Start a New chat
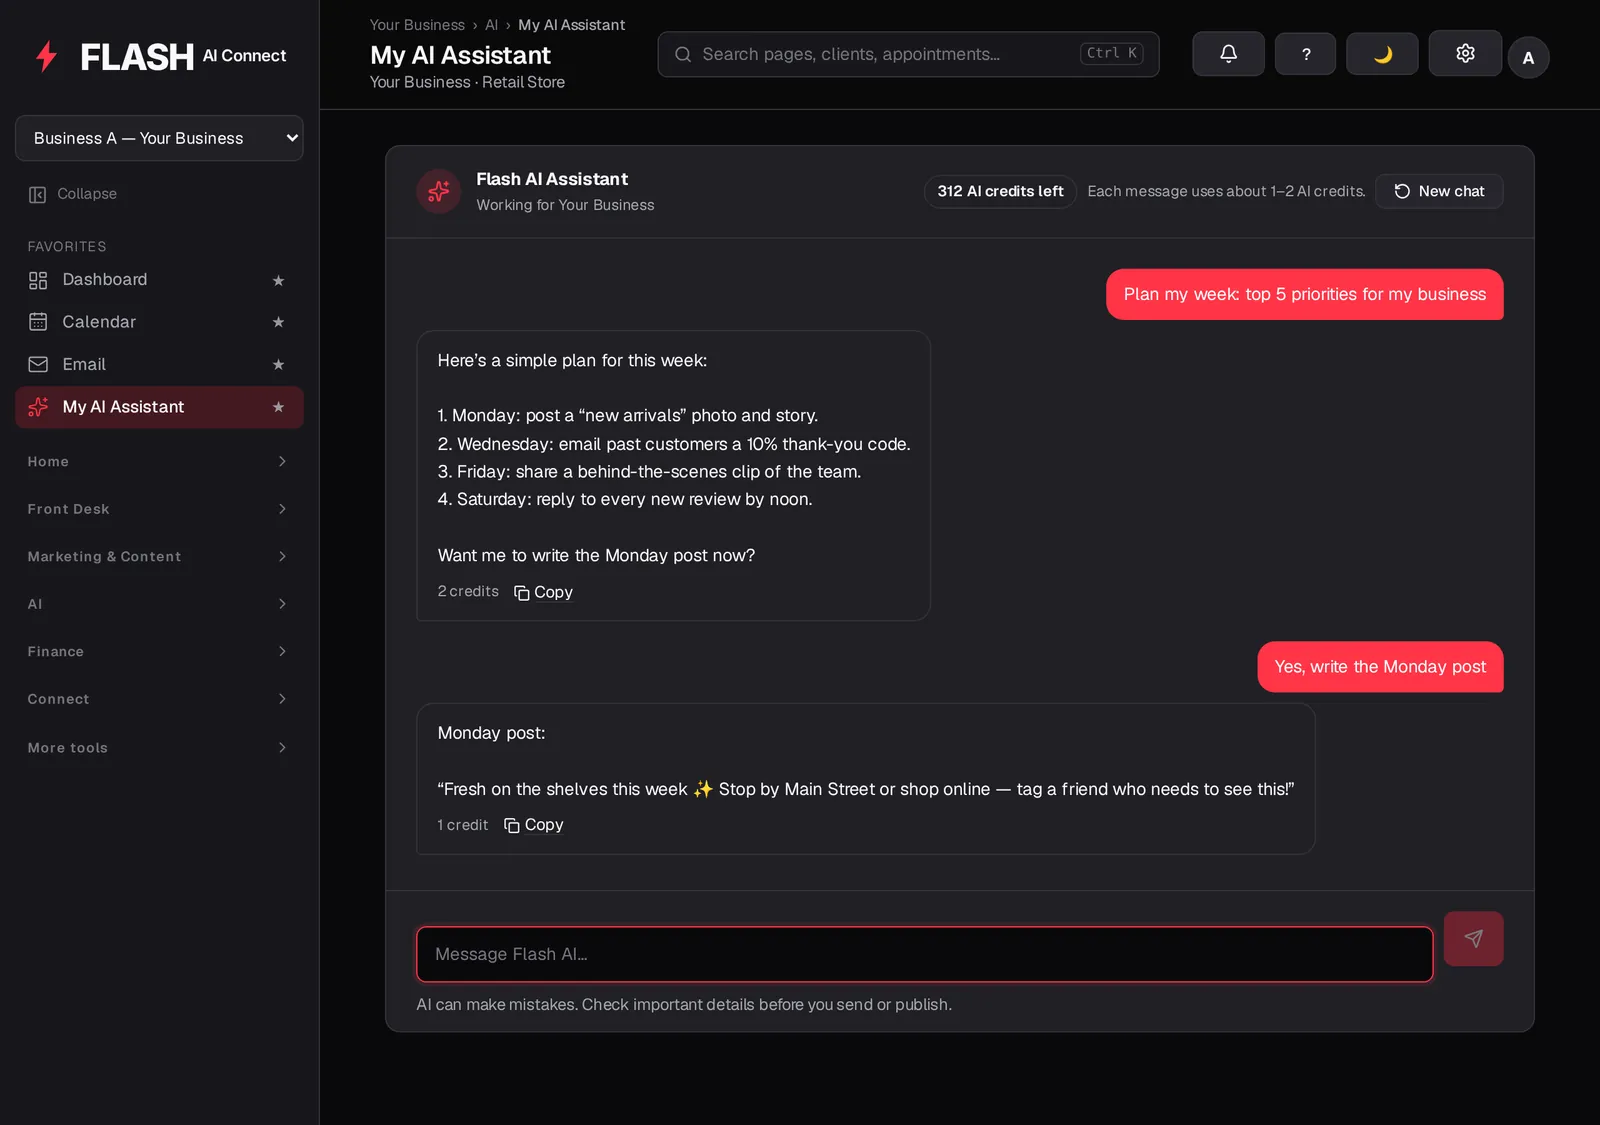This screenshot has width=1600, height=1125. [1439, 191]
